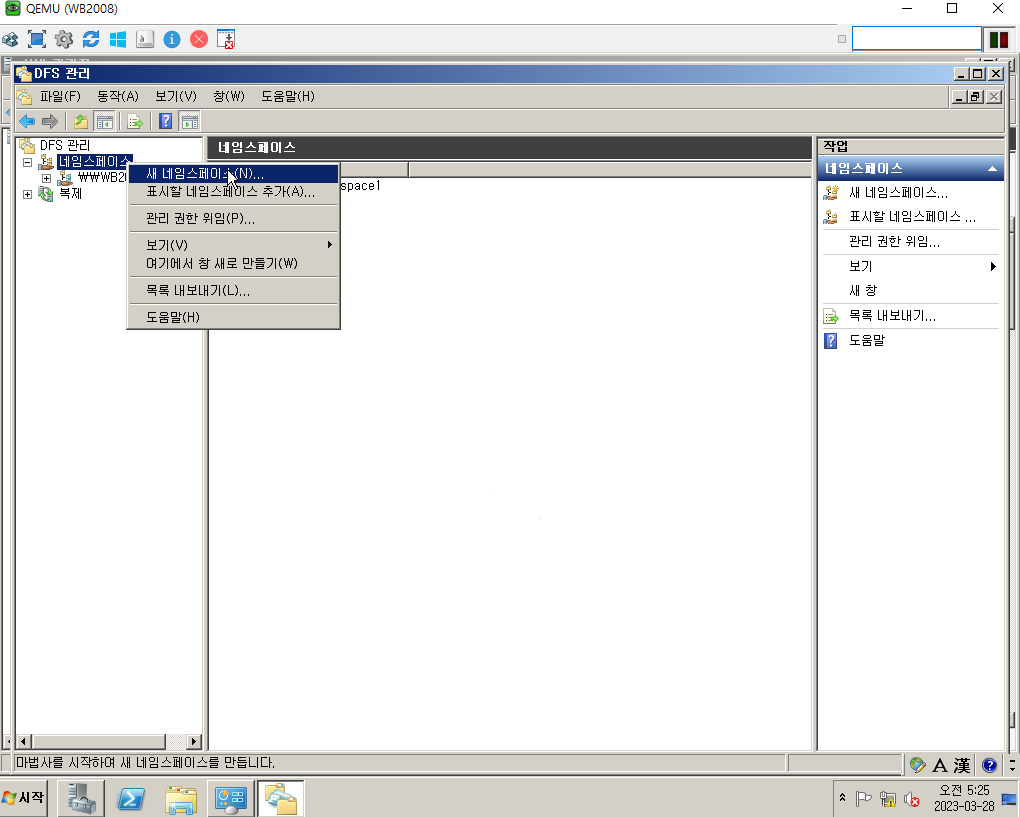Click the Show desktop button
The width and height of the screenshot is (1020, 817).
1009,799
